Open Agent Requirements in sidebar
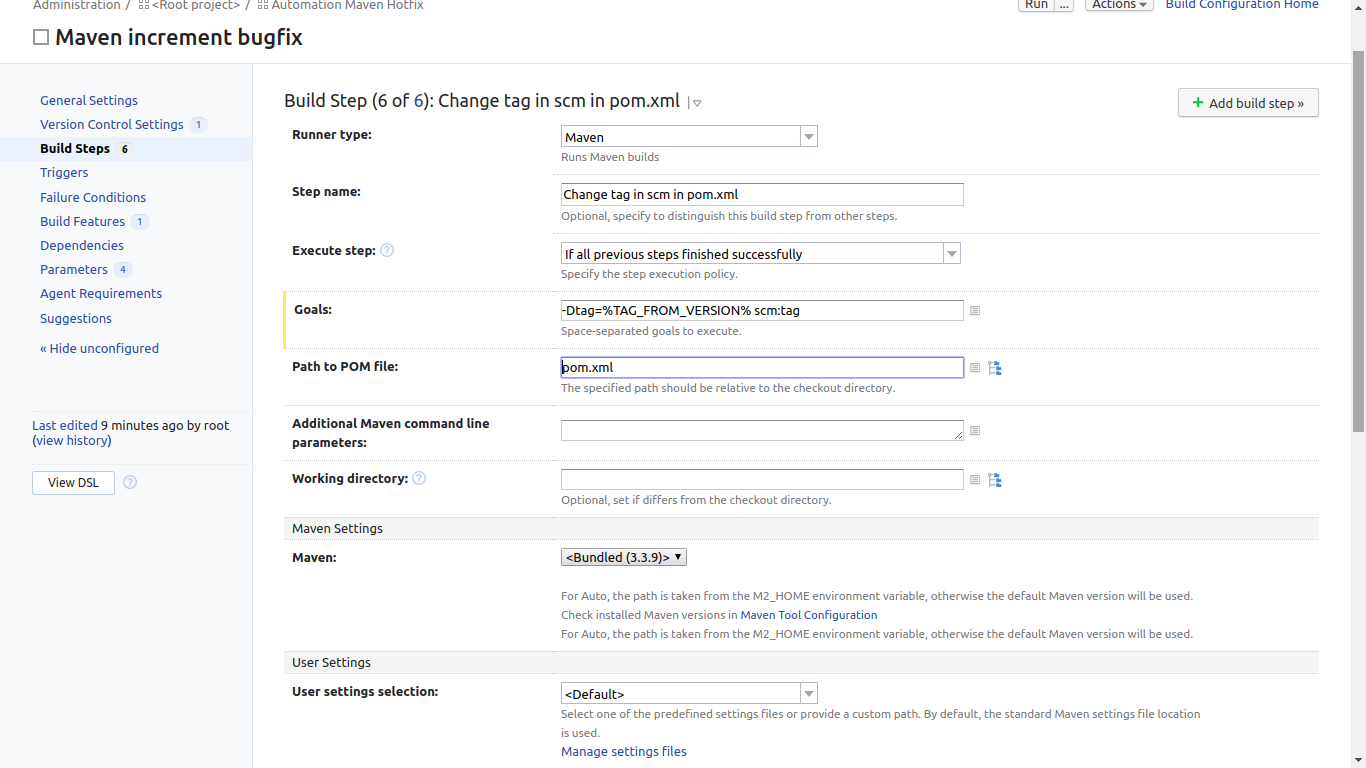This screenshot has height=768, width=1366. click(x=101, y=293)
